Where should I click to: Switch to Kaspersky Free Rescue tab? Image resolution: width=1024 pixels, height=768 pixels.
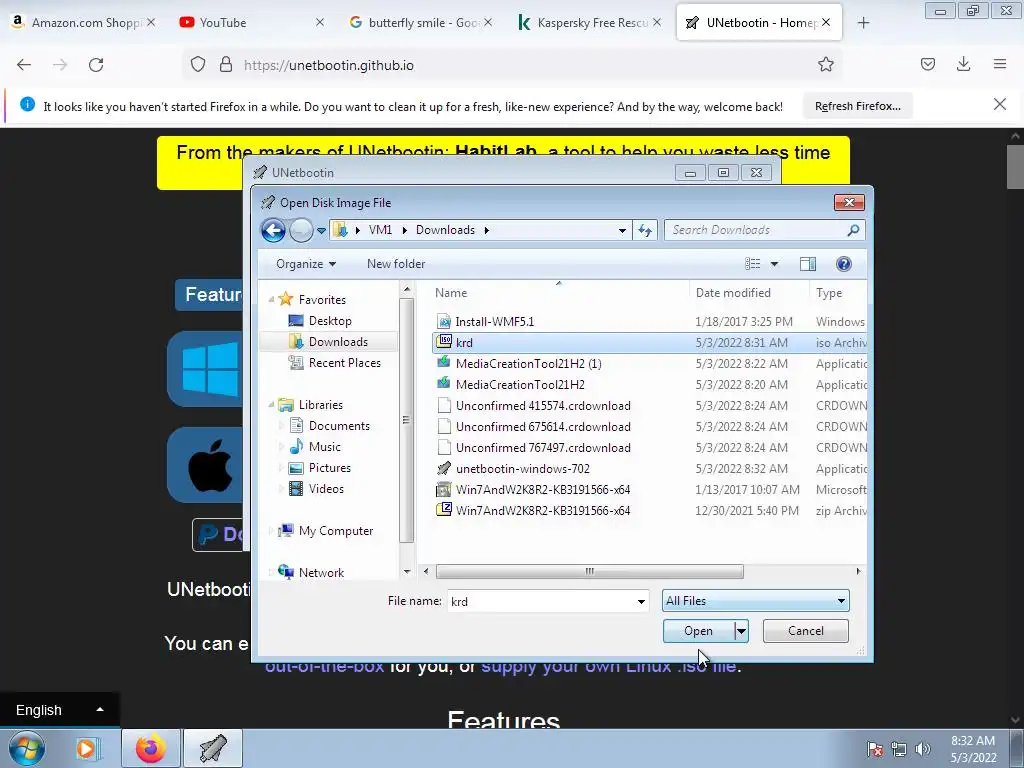click(x=590, y=22)
